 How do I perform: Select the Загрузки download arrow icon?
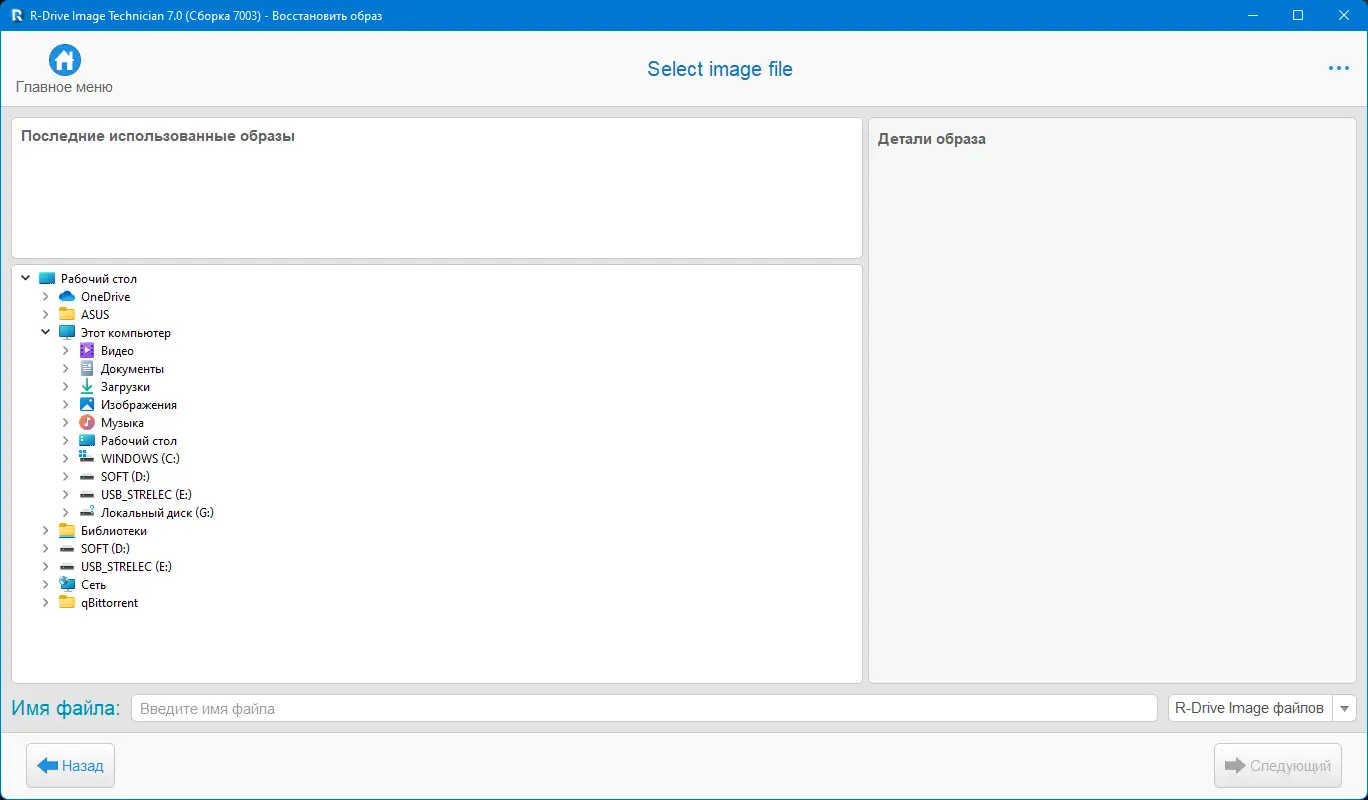[x=87, y=387]
